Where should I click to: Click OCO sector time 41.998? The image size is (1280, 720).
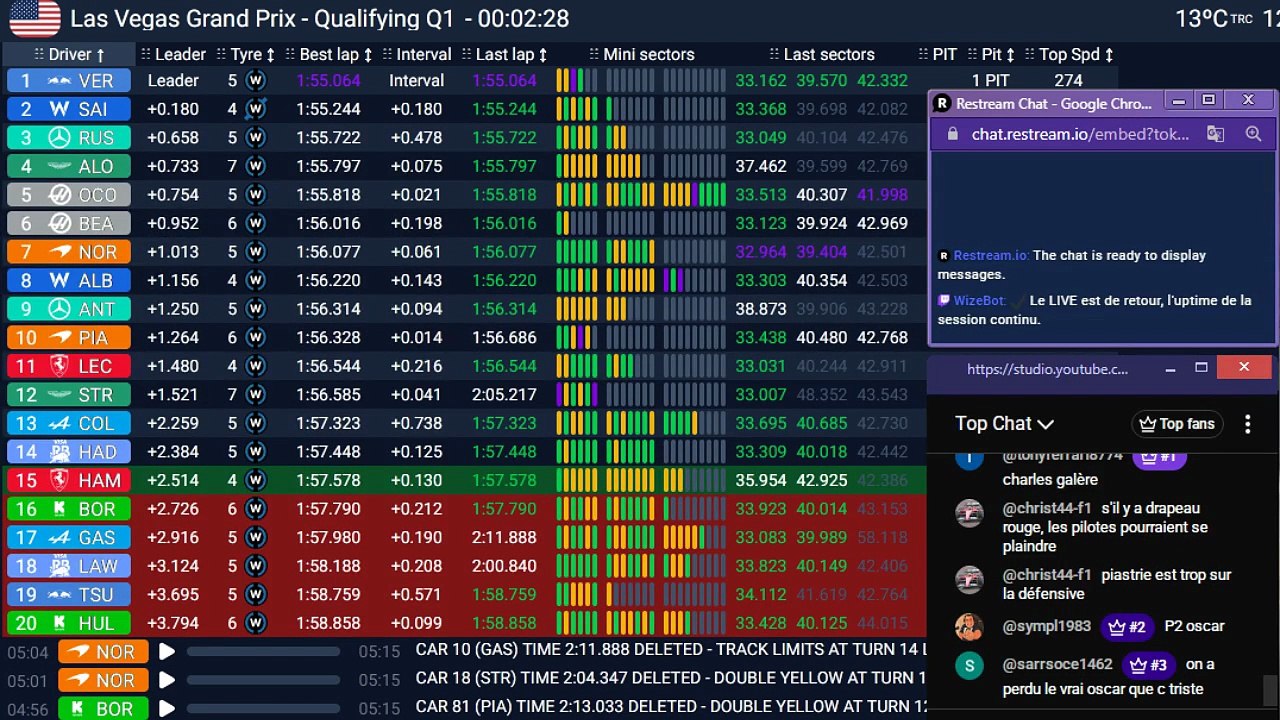(x=882, y=195)
